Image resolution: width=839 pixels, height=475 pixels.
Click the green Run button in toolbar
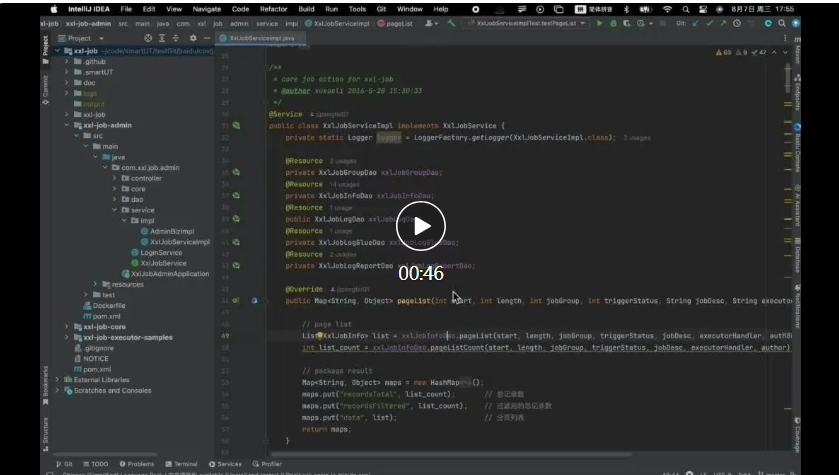[x=599, y=24]
